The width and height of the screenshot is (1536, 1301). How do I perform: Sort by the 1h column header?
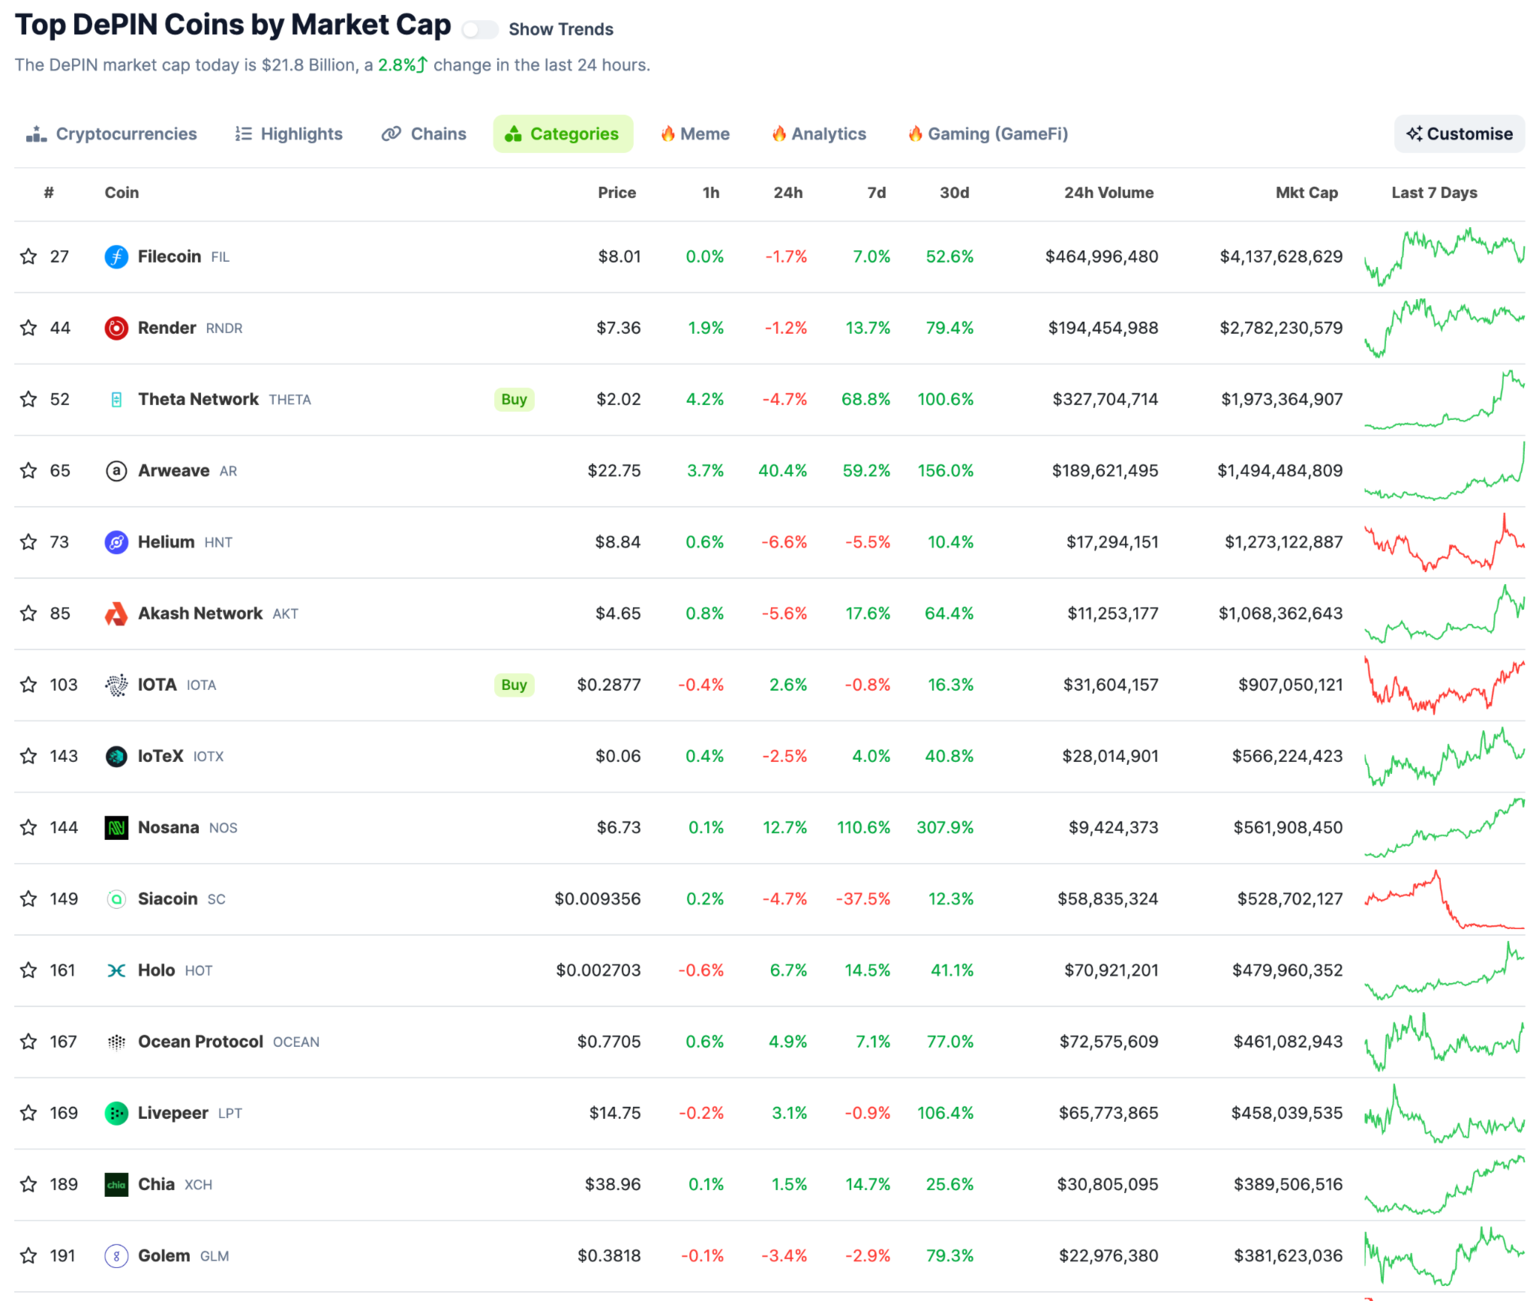pyautogui.click(x=711, y=193)
